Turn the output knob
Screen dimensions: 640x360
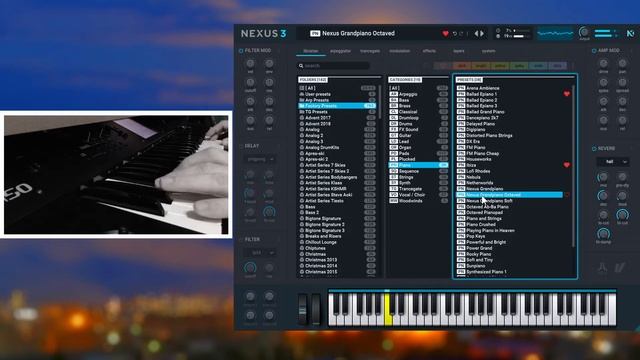584,32
